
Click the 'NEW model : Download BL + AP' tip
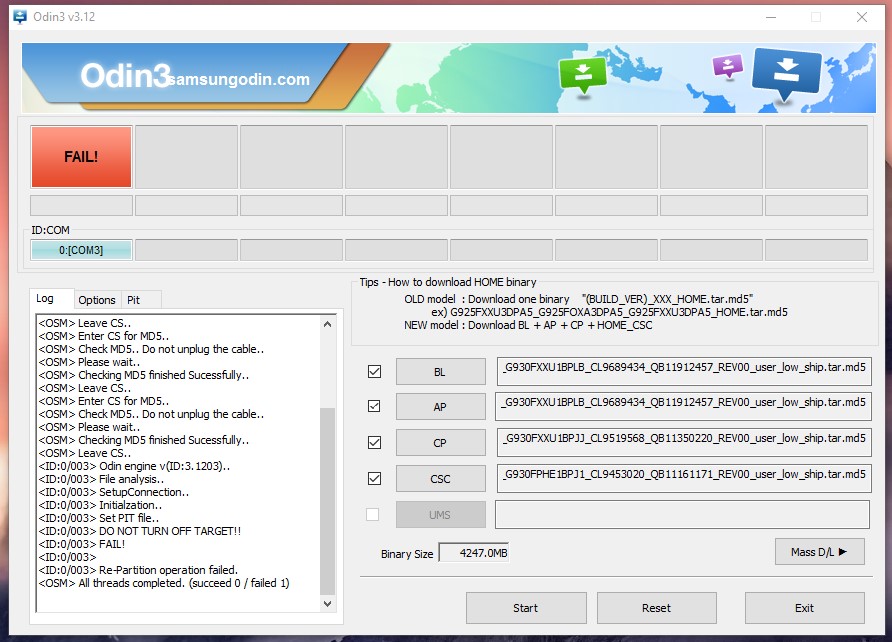point(528,325)
